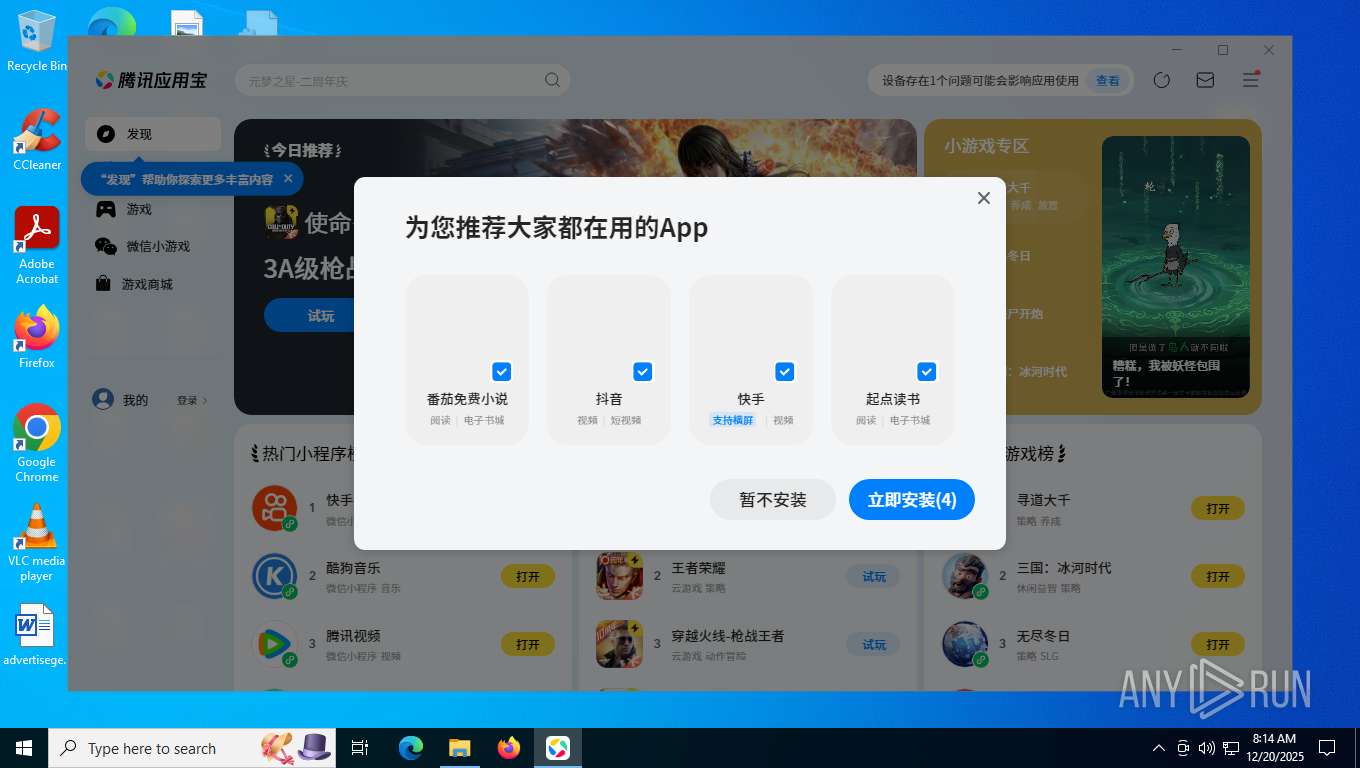1360x768 pixels.
Task: Open 糟糕,我被妖怪包围了 game thumbnail
Action: point(1176,266)
